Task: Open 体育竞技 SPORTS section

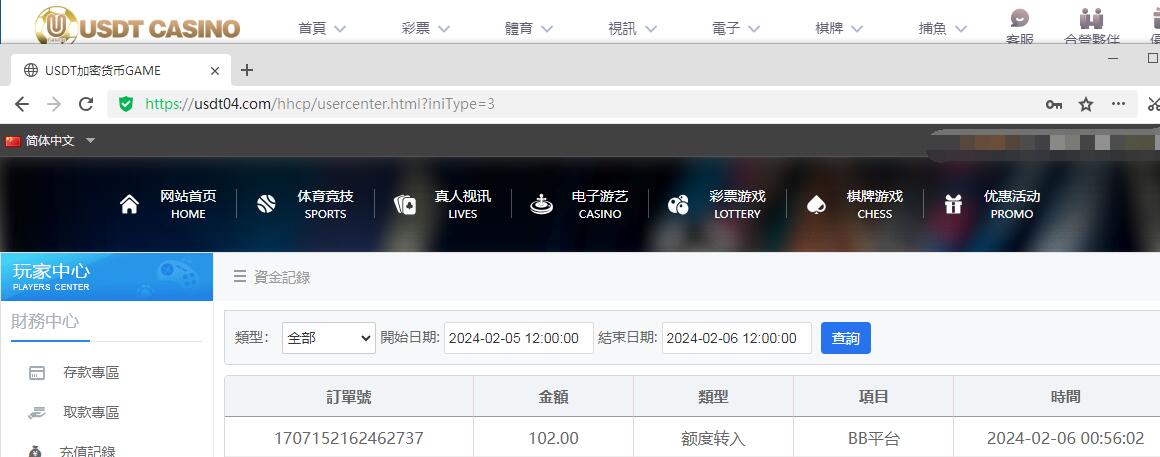Action: pos(326,205)
